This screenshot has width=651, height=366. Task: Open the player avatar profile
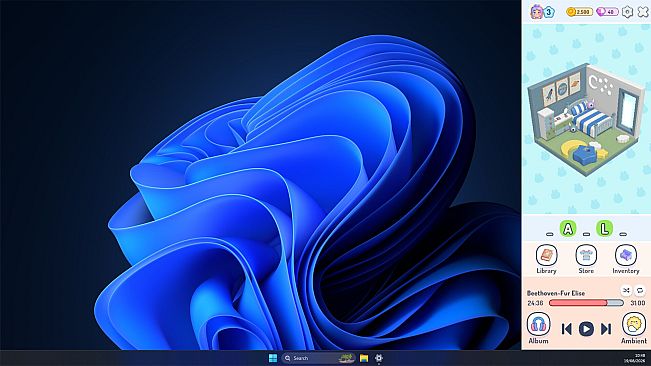[537, 12]
